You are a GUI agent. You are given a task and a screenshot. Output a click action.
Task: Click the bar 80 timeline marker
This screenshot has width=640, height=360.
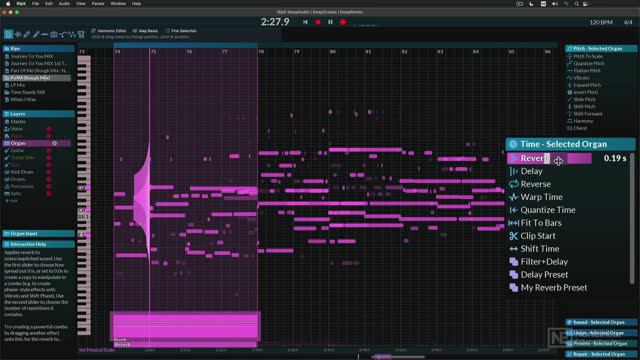(332, 52)
